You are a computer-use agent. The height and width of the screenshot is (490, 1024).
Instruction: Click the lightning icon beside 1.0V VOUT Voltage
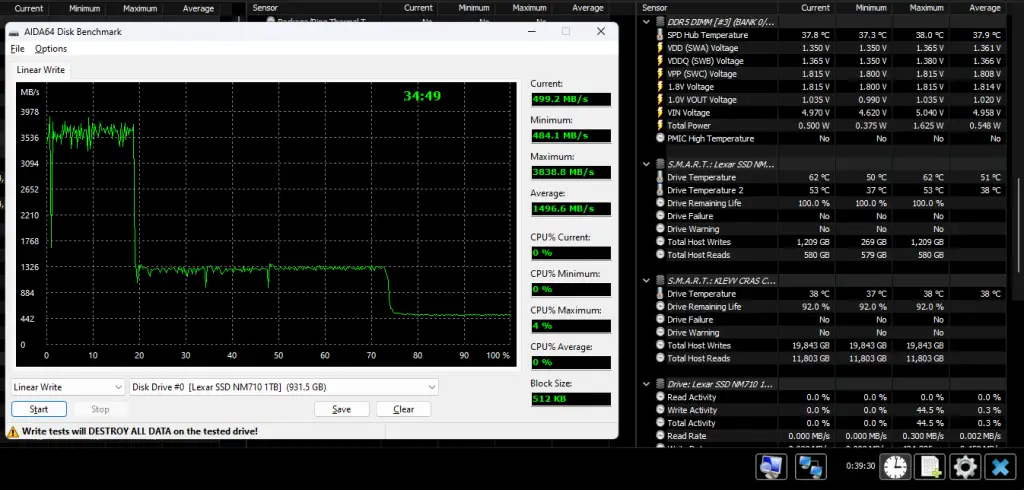pos(660,100)
